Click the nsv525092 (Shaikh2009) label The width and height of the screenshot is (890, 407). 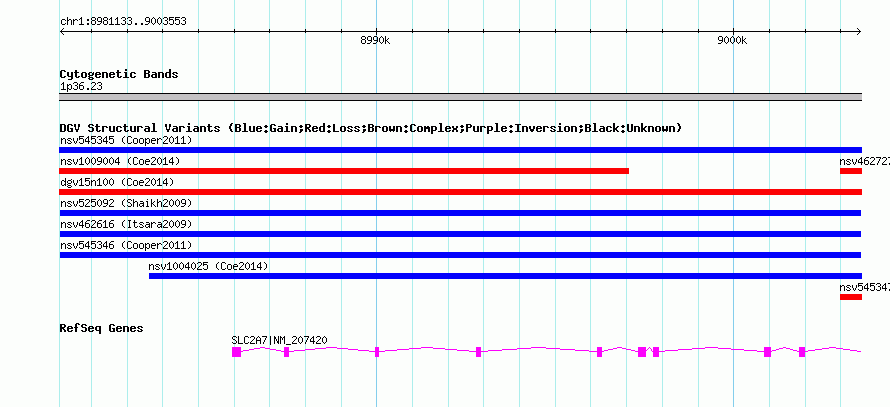[126, 203]
